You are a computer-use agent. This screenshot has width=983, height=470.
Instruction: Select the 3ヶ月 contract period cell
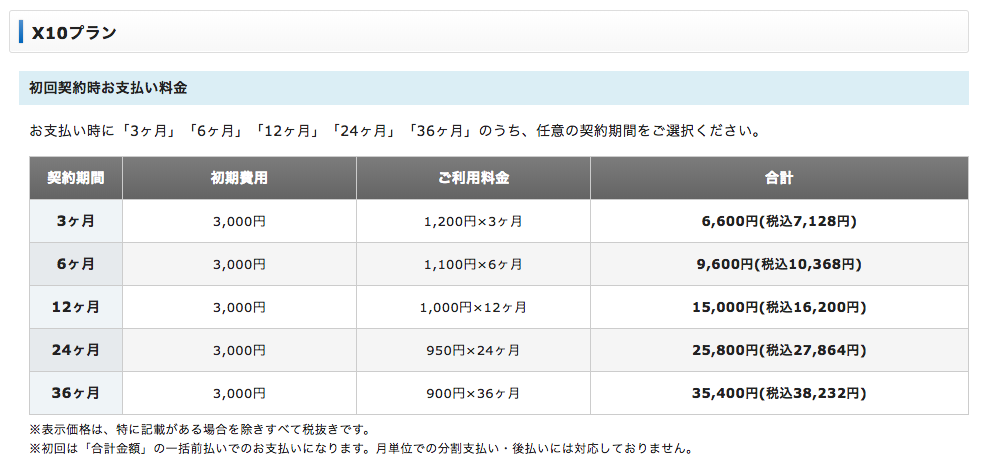coord(76,221)
